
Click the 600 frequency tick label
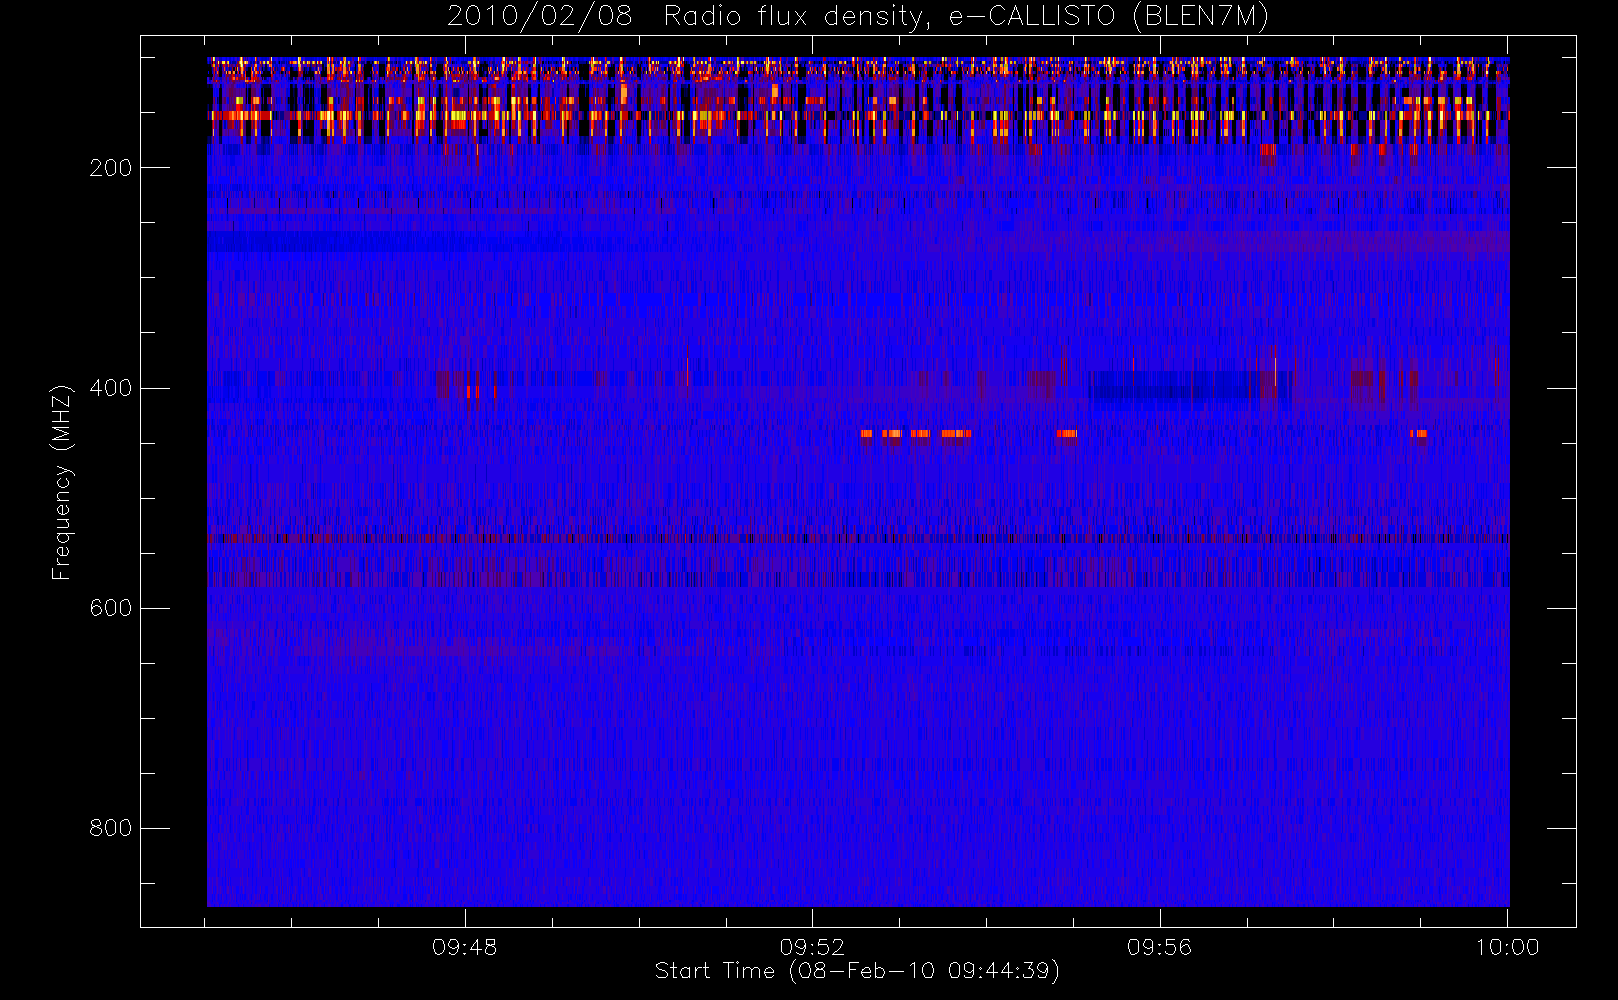tap(110, 608)
